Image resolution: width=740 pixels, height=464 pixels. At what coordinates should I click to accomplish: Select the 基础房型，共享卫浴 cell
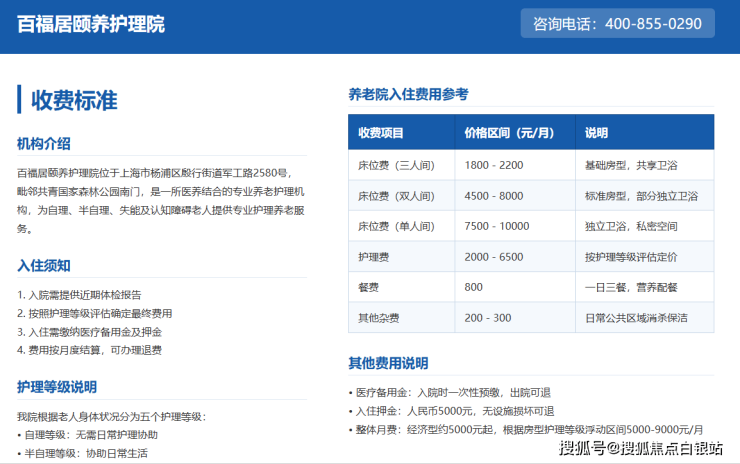tap(645, 165)
